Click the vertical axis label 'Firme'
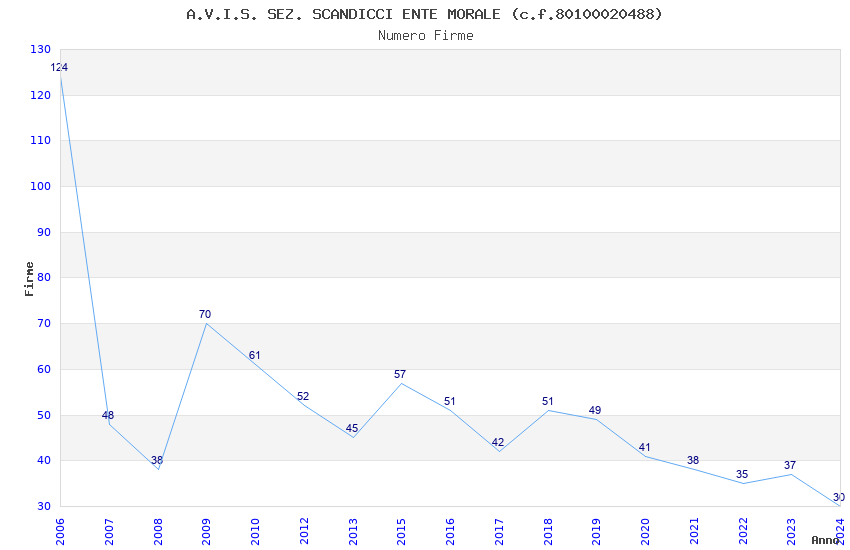Screen dimensions: 850x550 (x=29, y=279)
